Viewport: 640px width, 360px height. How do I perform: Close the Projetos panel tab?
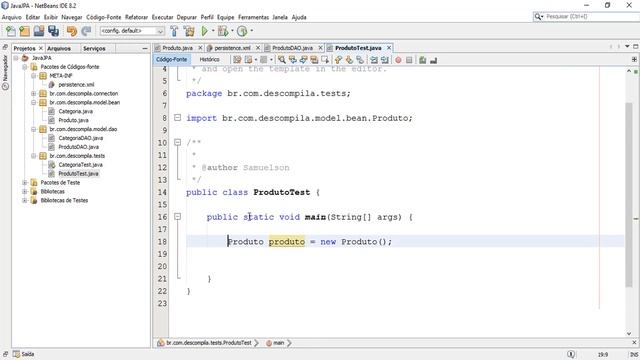40,48
